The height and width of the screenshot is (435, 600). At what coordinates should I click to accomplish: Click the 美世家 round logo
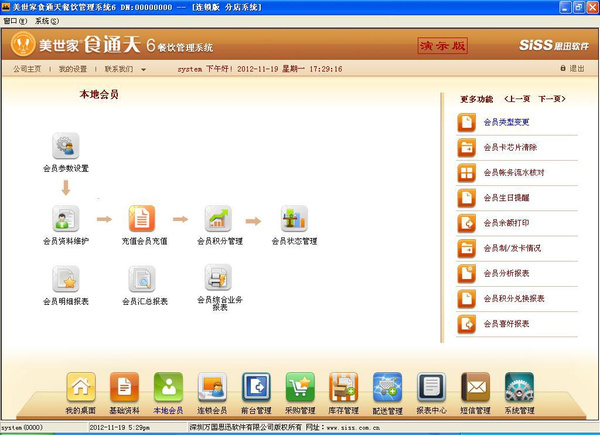pyautogui.click(x=23, y=44)
